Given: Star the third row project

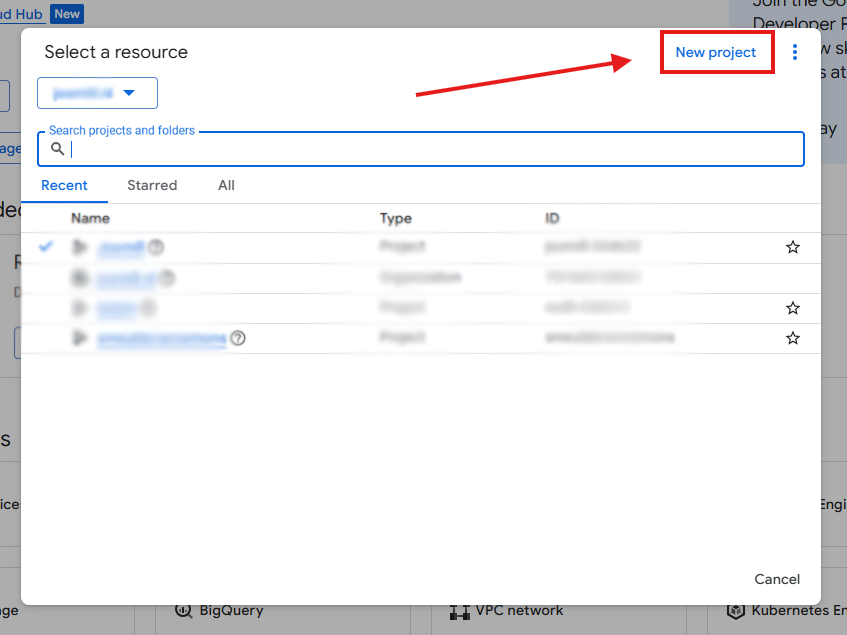Looking at the screenshot, I should pos(792,308).
